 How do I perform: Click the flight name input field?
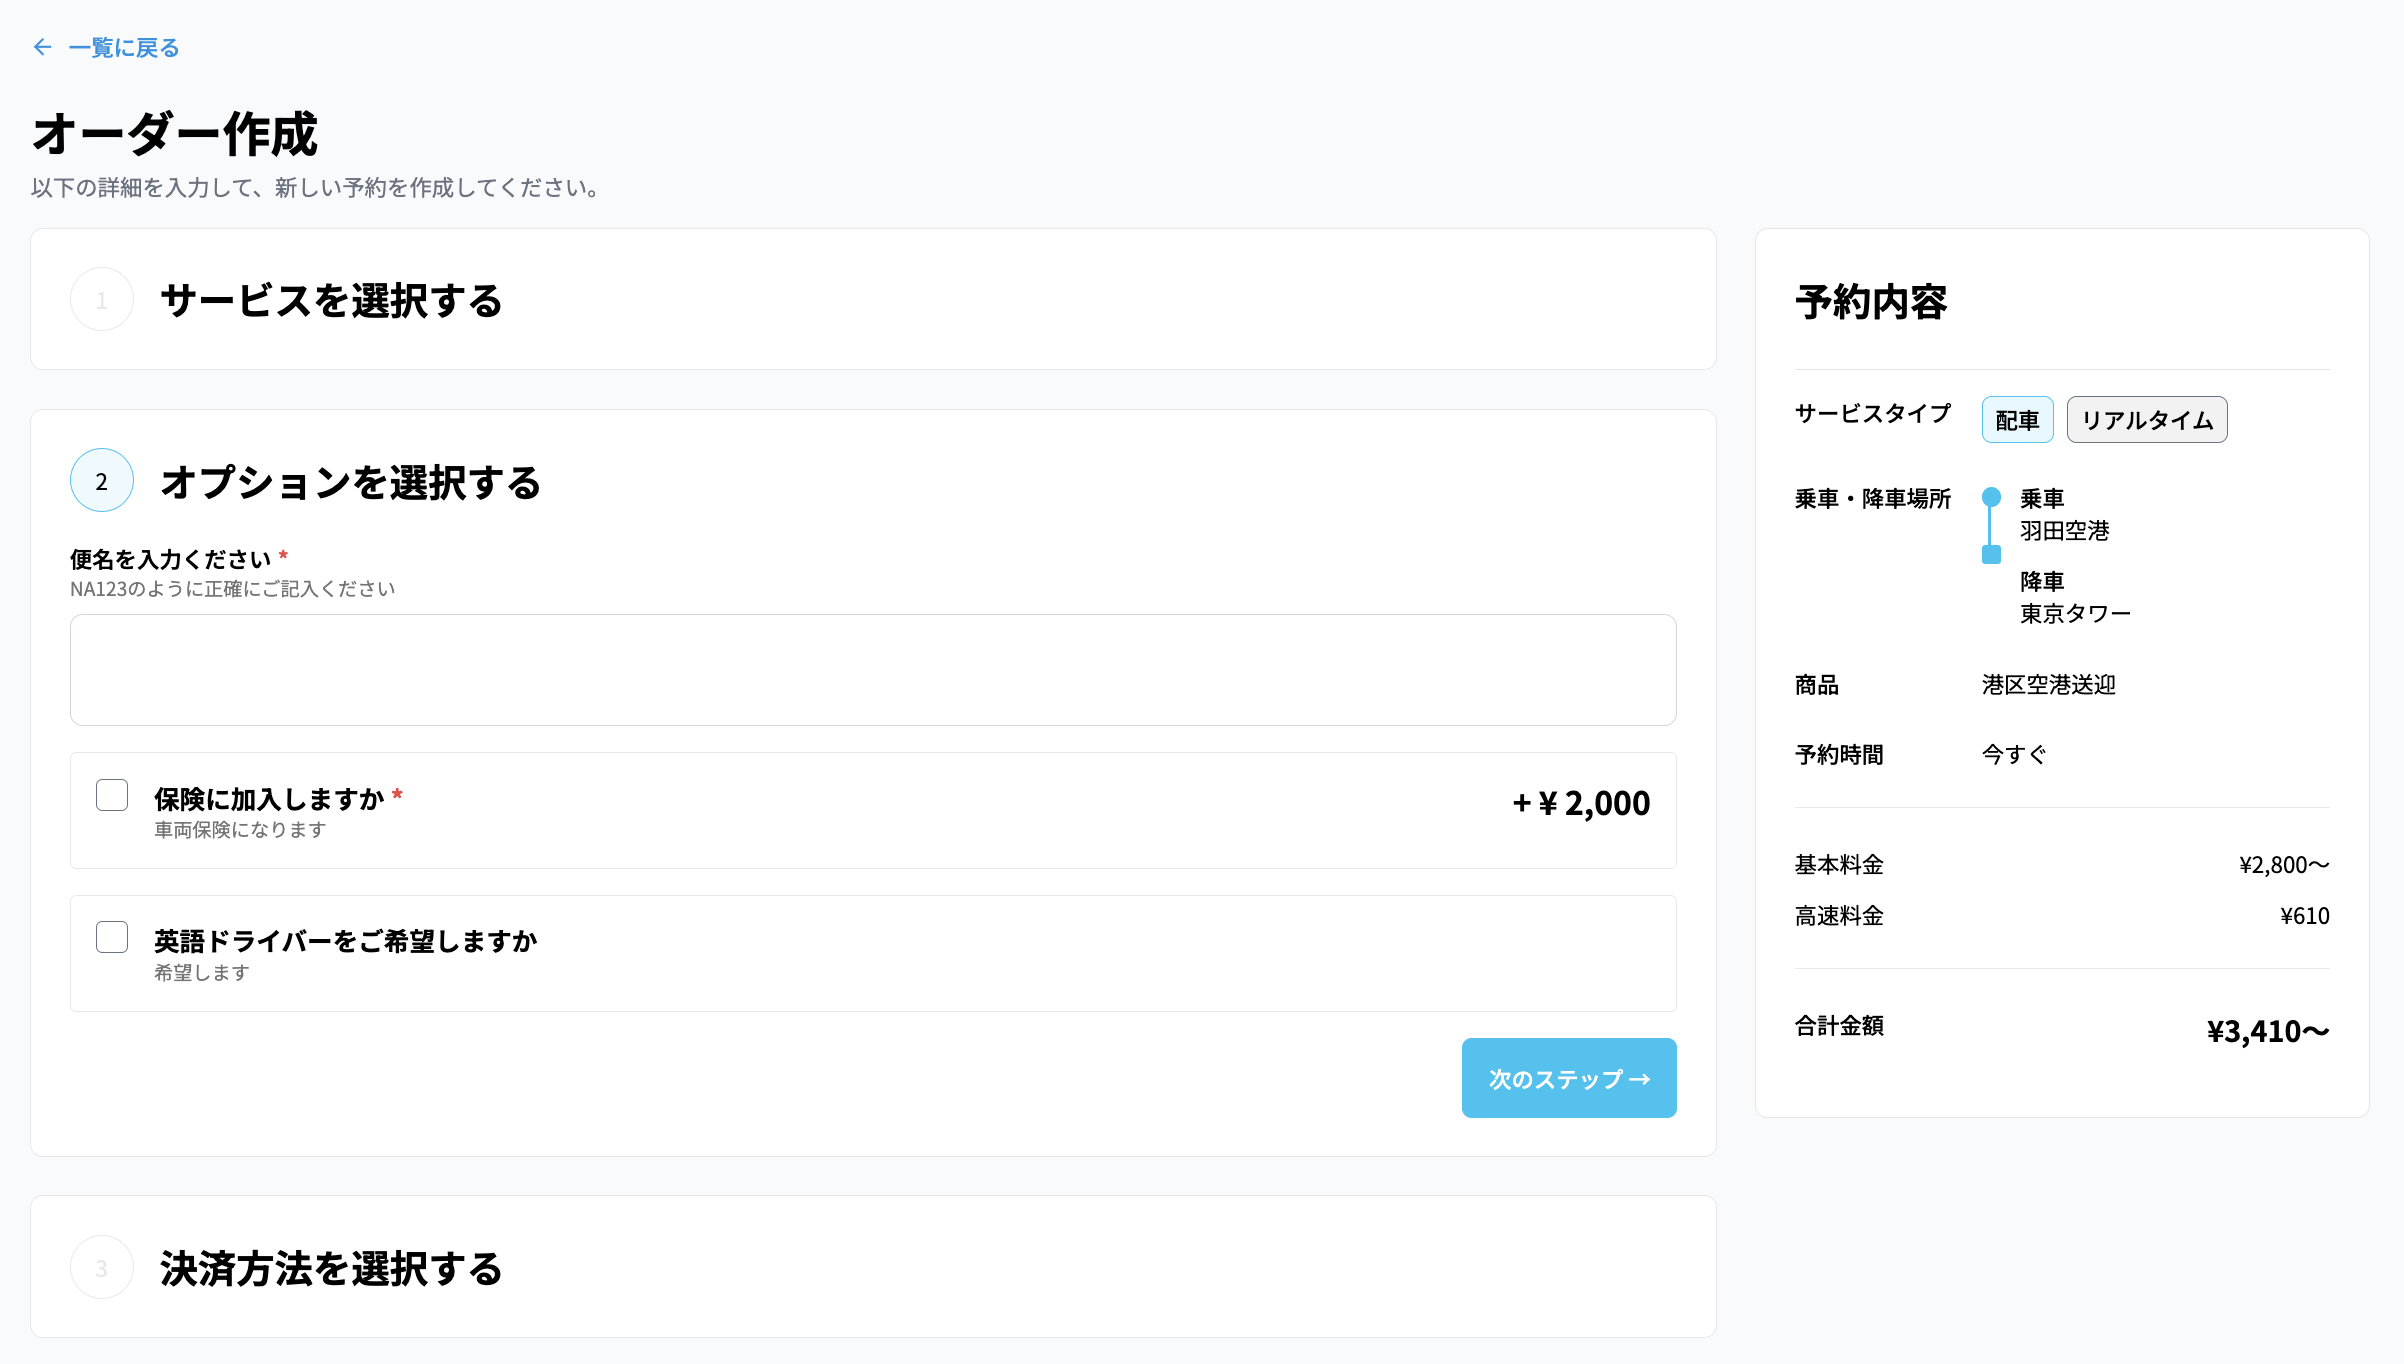click(x=872, y=669)
